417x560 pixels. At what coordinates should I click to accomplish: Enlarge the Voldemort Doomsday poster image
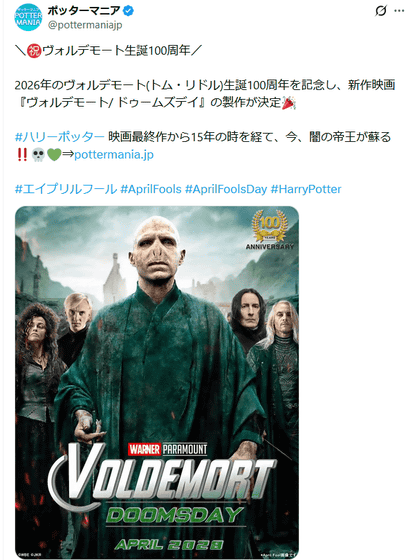157,382
